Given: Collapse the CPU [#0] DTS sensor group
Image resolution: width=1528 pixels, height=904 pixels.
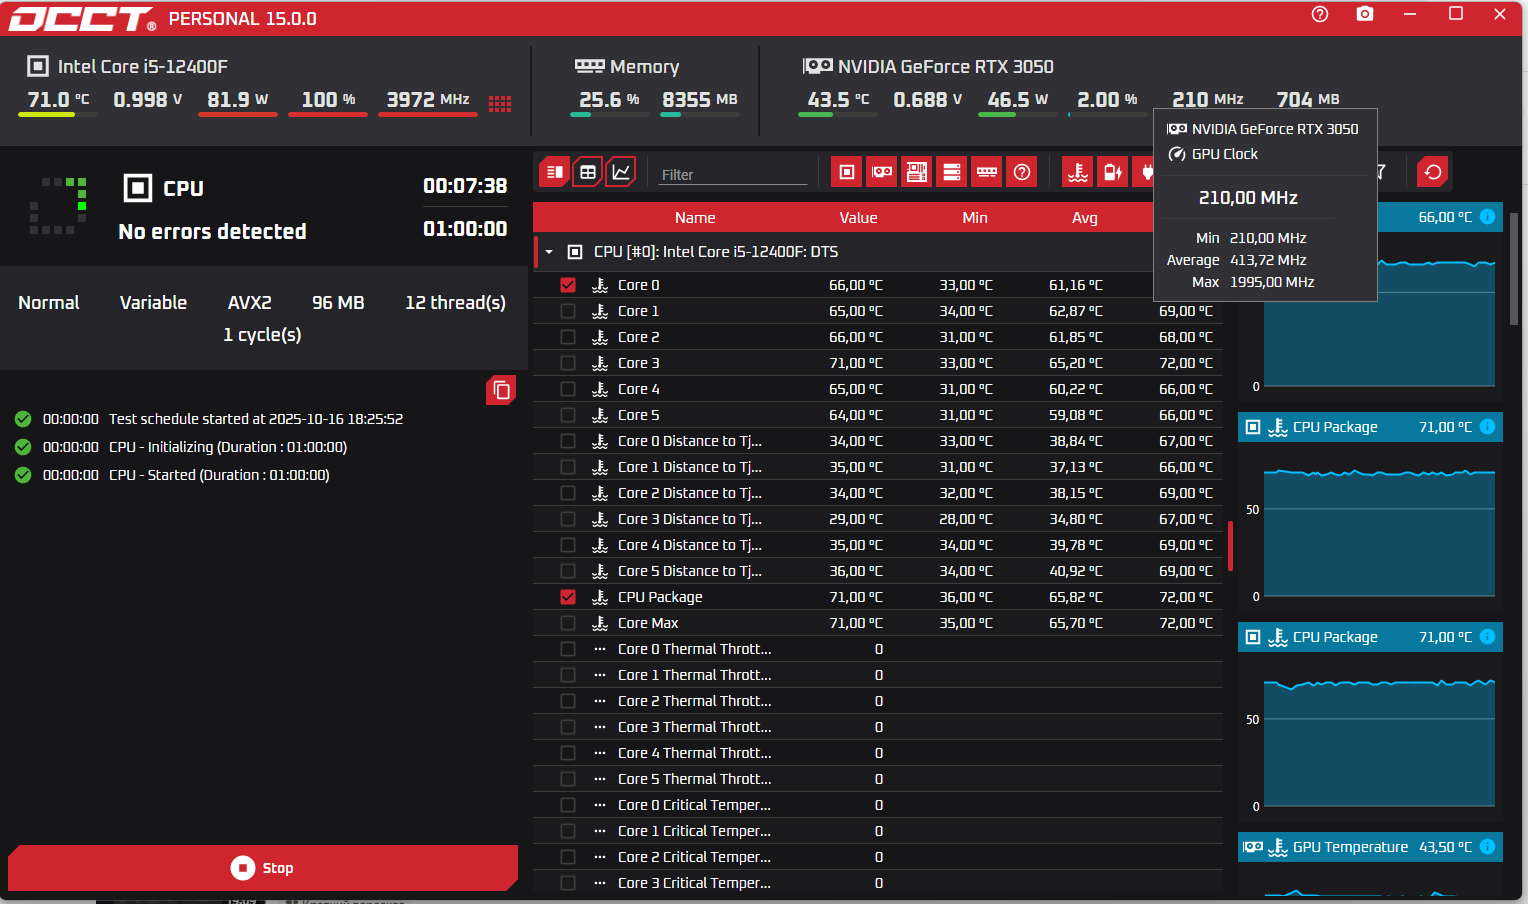Looking at the screenshot, I should [549, 252].
